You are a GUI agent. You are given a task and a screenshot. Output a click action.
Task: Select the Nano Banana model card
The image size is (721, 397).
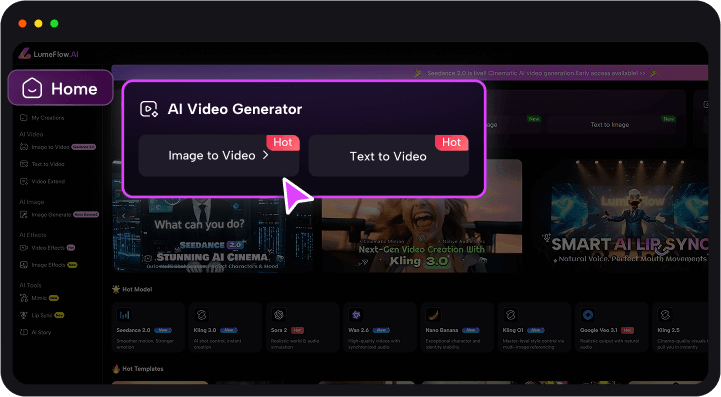[457, 327]
